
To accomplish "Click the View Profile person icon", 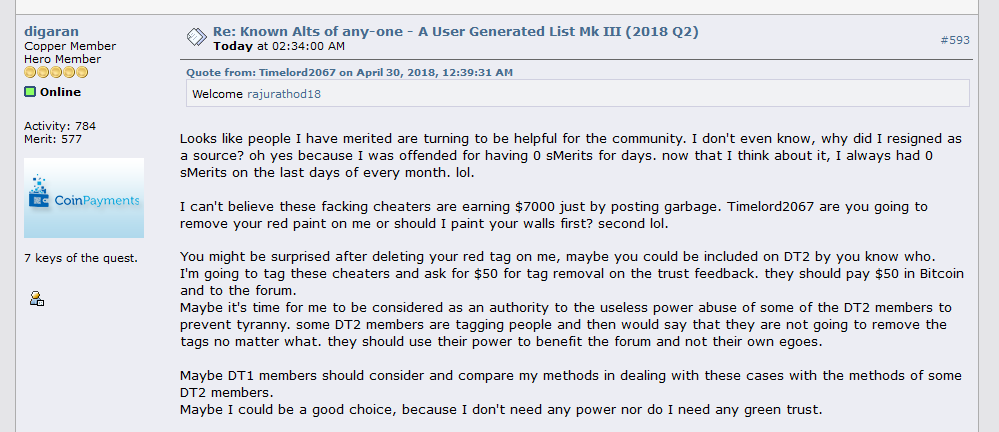I will coord(37,298).
